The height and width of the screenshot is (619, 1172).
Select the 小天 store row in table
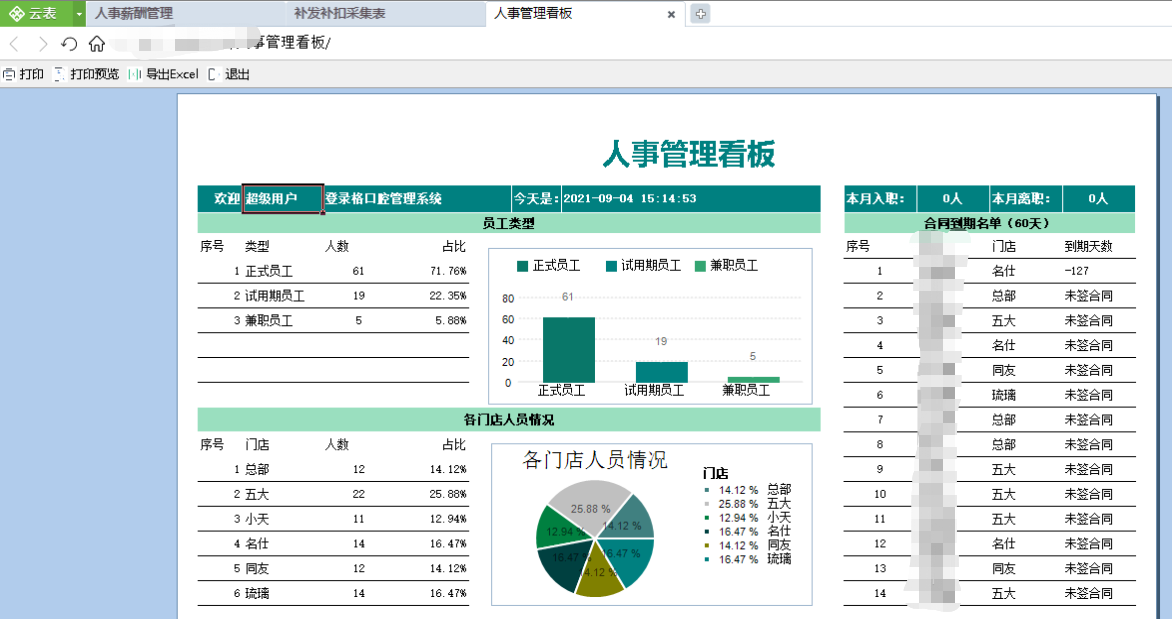(x=333, y=519)
